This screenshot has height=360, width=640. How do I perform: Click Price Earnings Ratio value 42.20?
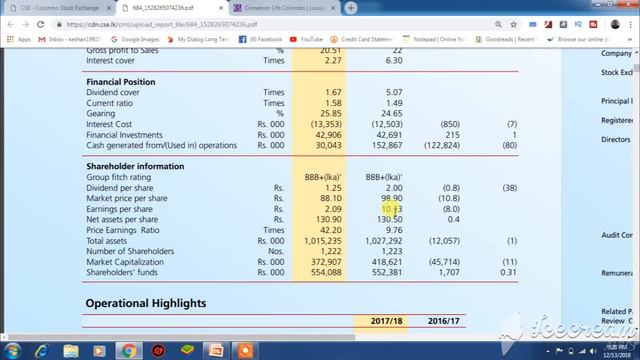tap(331, 230)
